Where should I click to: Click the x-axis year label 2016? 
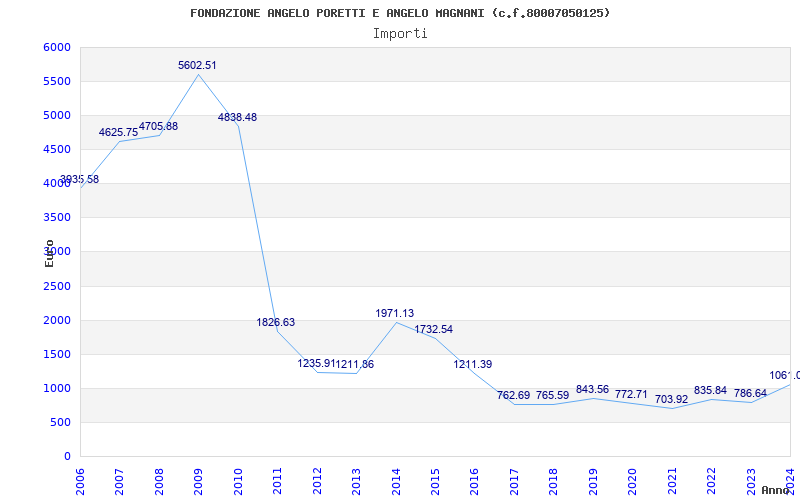coord(474,482)
